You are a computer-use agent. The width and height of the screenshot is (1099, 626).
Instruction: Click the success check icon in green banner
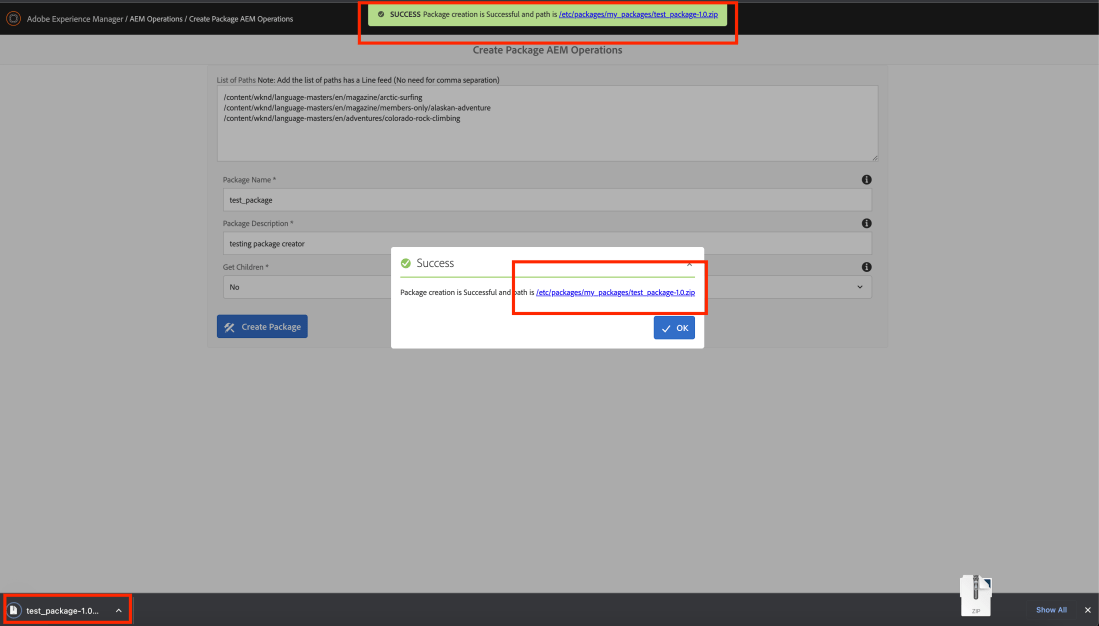click(x=381, y=15)
